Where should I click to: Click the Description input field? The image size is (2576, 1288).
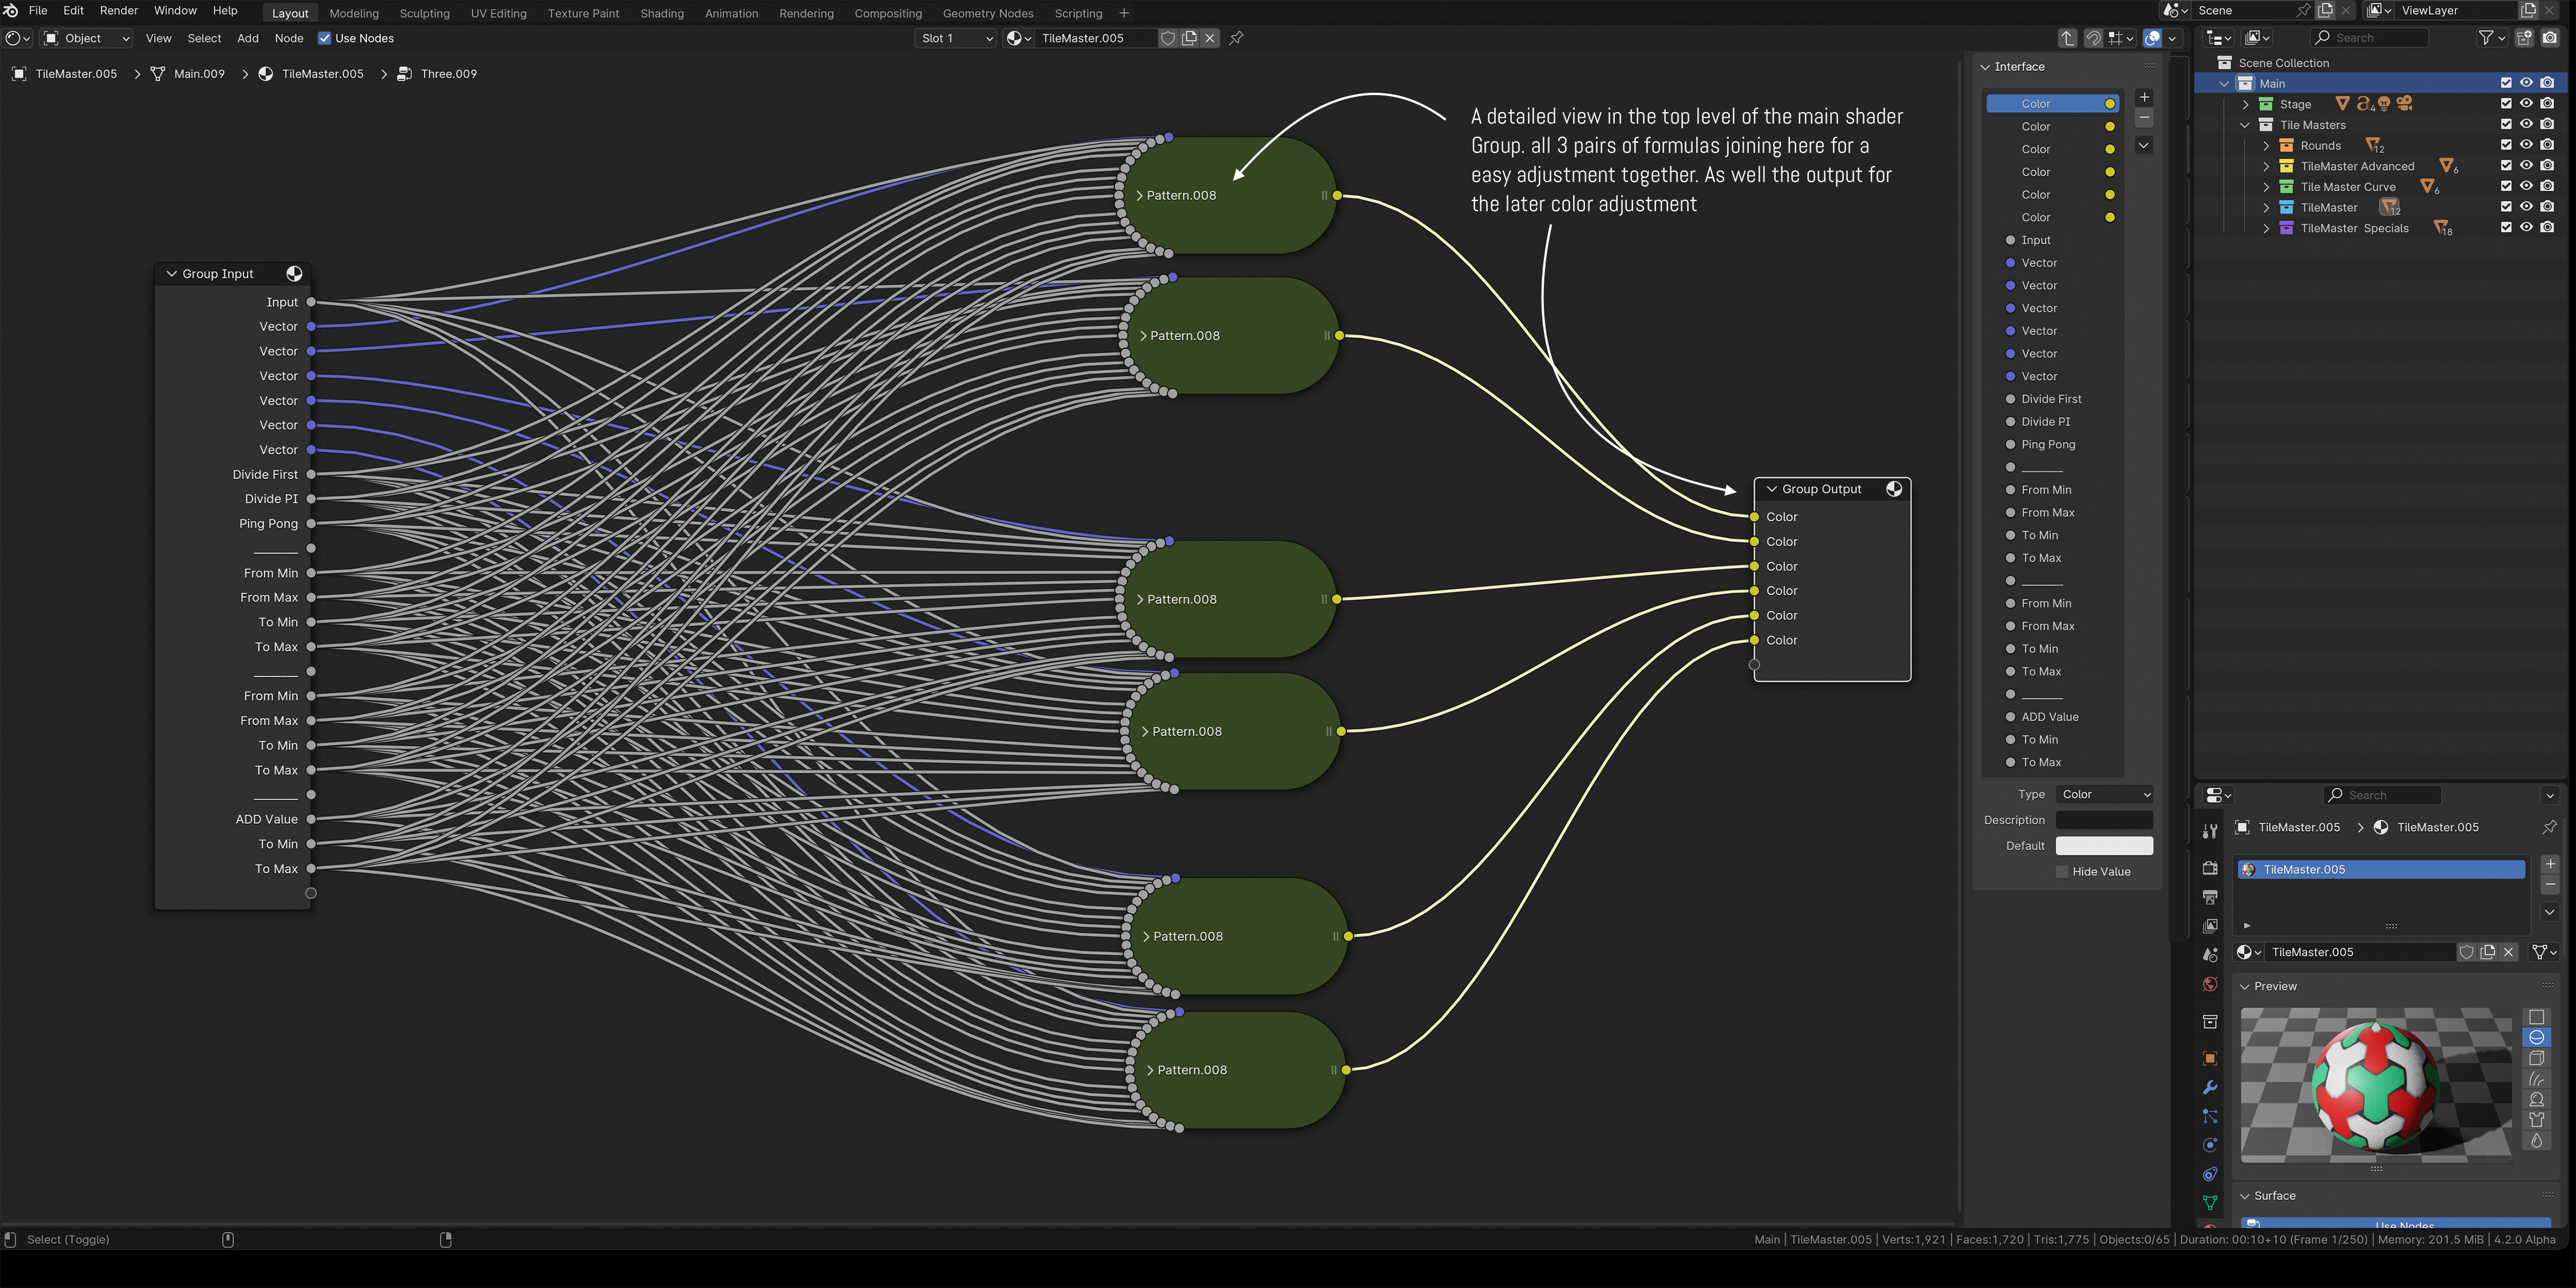[x=2104, y=820]
